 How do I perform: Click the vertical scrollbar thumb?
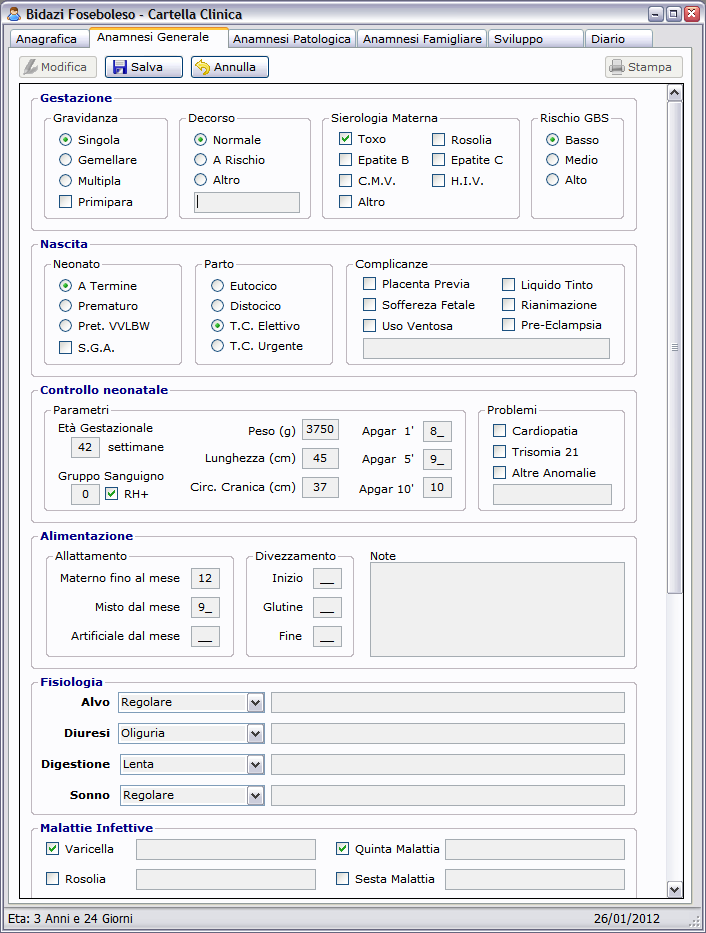point(674,347)
